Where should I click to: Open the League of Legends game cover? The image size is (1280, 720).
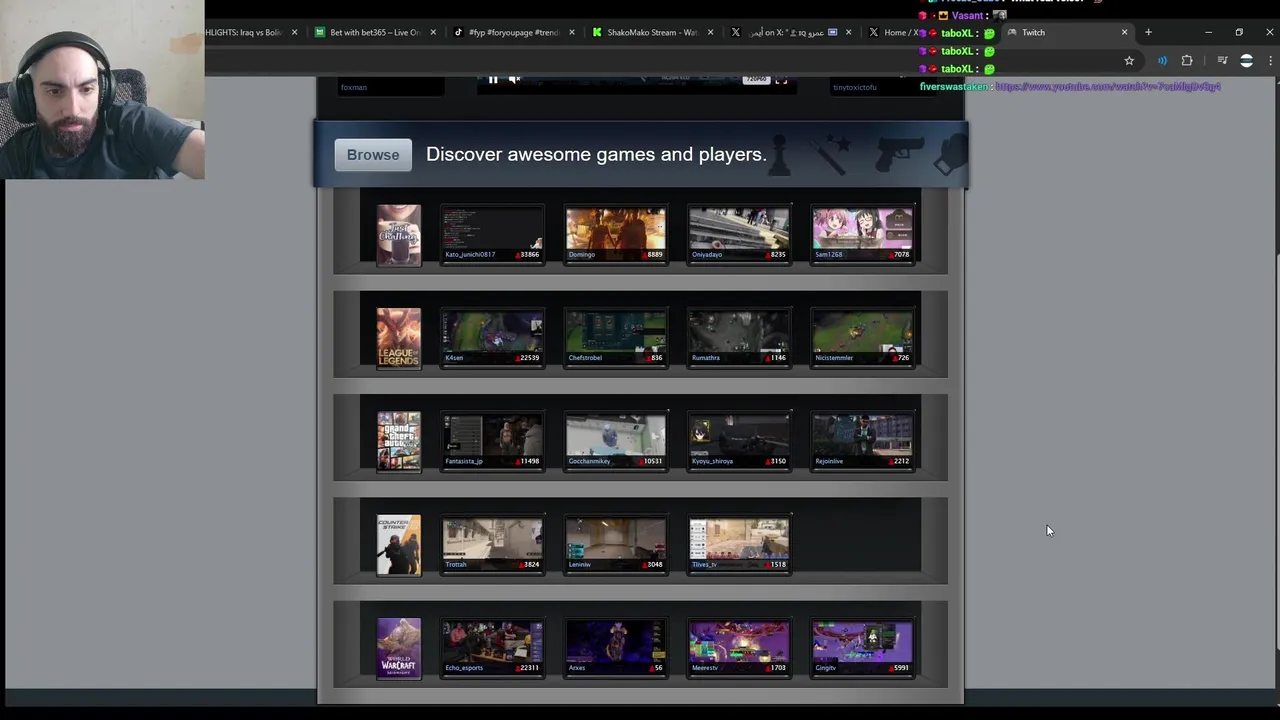[399, 338]
